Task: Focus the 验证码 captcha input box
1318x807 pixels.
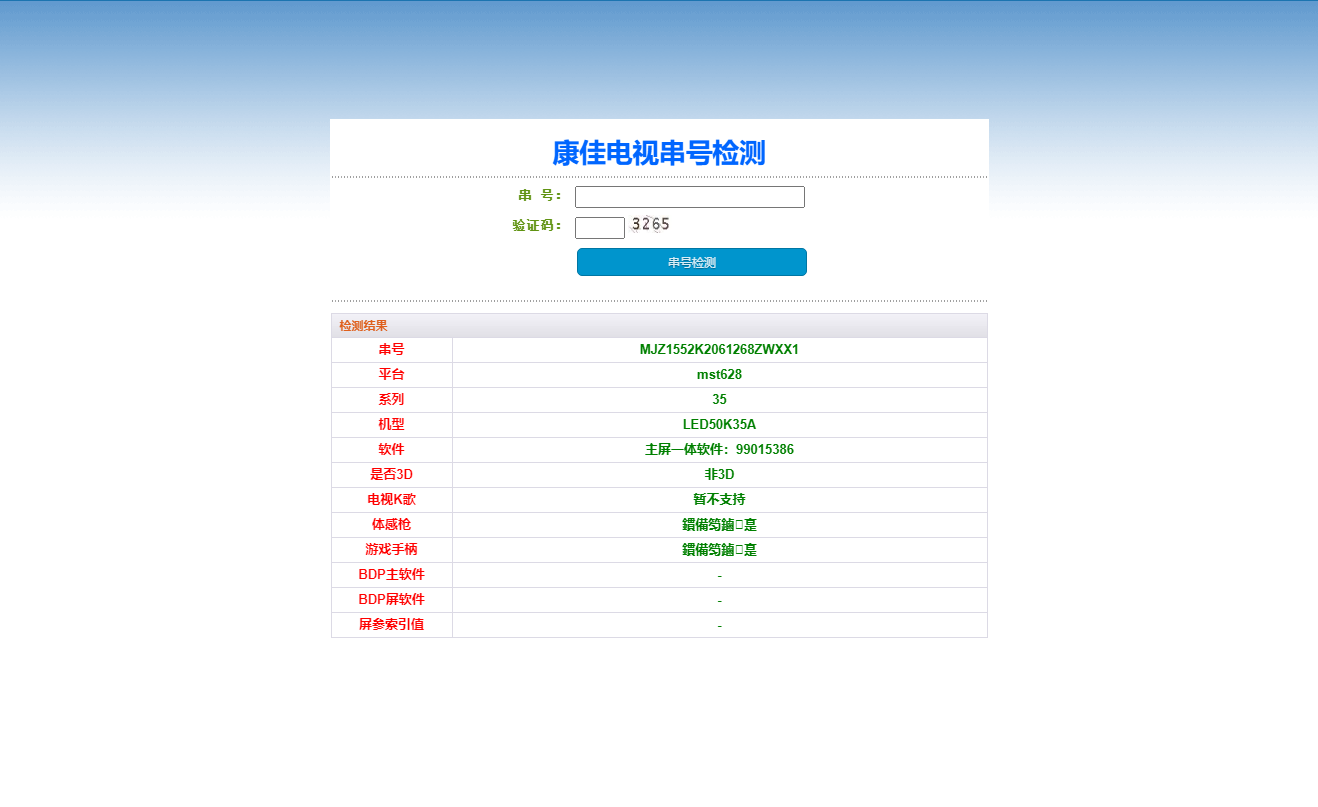Action: click(600, 228)
